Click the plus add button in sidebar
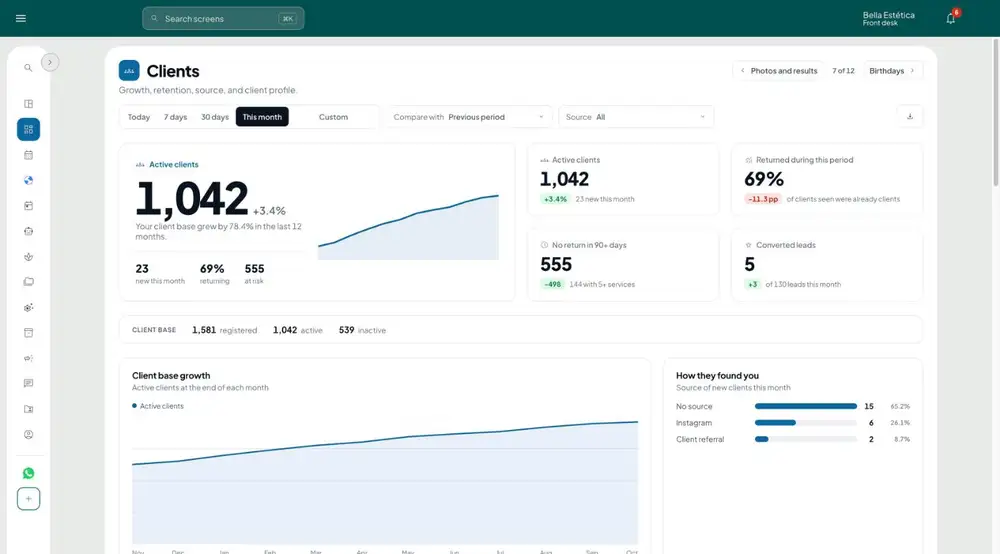Image resolution: width=1000 pixels, height=554 pixels. click(28, 499)
